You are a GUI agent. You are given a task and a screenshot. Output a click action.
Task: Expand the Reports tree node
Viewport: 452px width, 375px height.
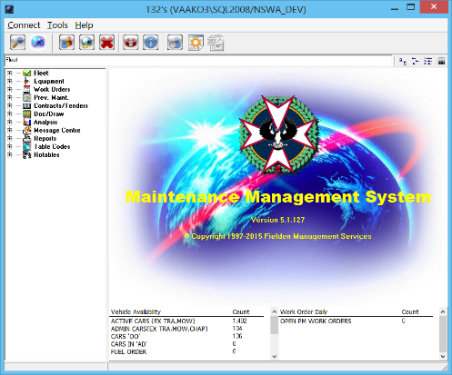[10, 138]
